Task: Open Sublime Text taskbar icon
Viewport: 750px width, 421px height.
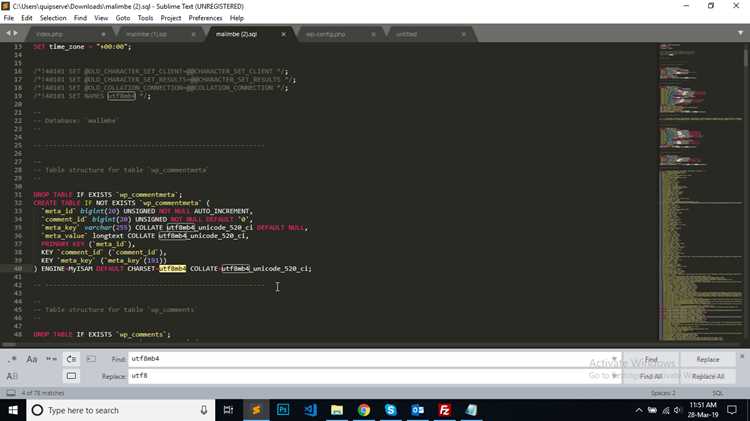Action: click(x=256, y=410)
